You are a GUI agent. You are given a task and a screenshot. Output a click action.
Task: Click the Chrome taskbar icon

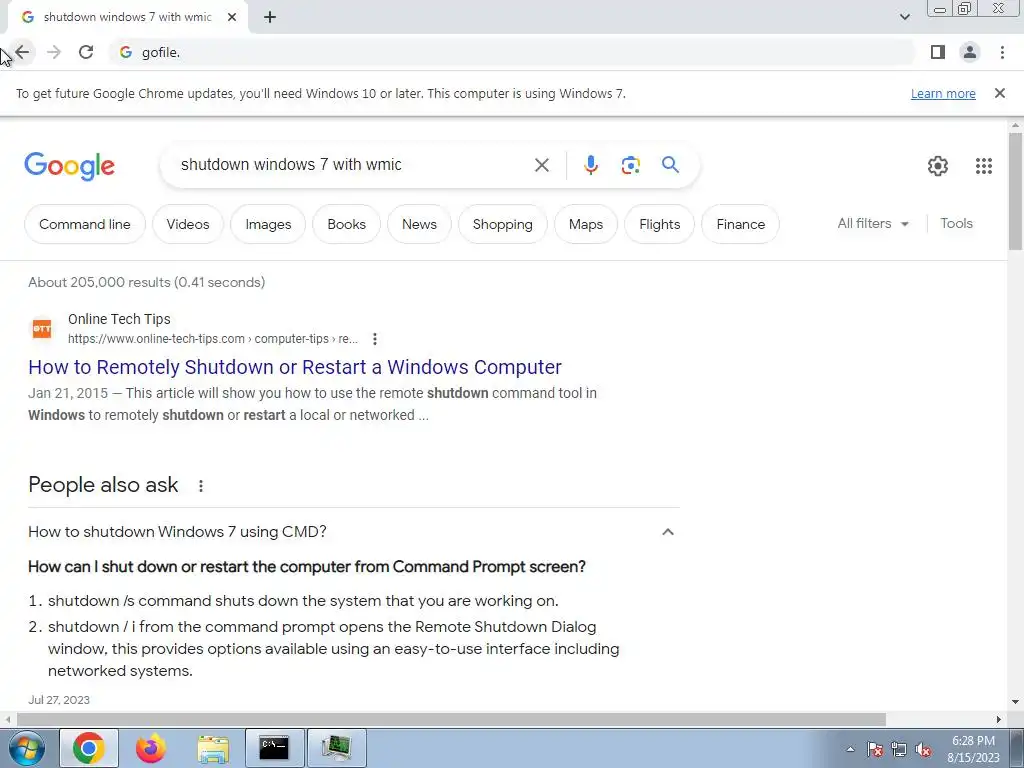89,748
